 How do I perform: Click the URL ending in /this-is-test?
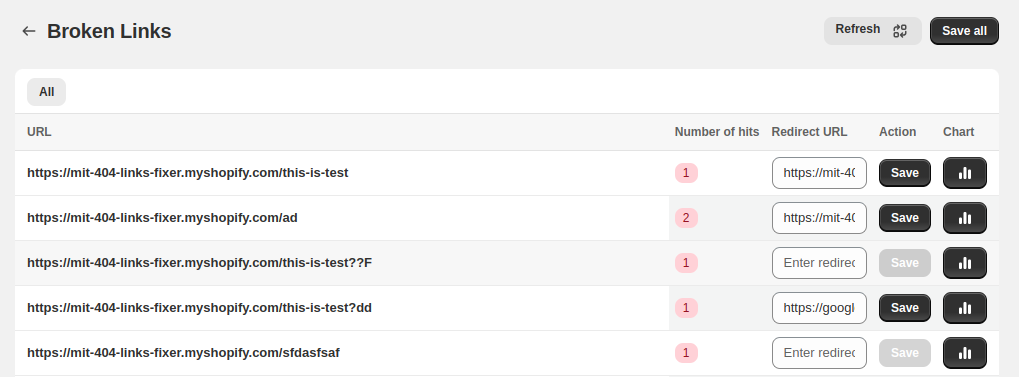click(188, 173)
